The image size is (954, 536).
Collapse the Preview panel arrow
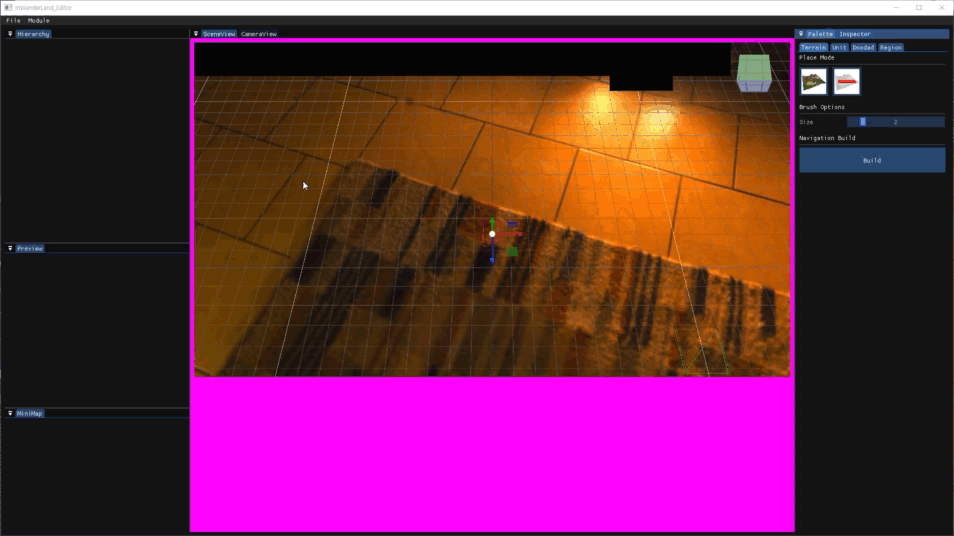coord(10,248)
